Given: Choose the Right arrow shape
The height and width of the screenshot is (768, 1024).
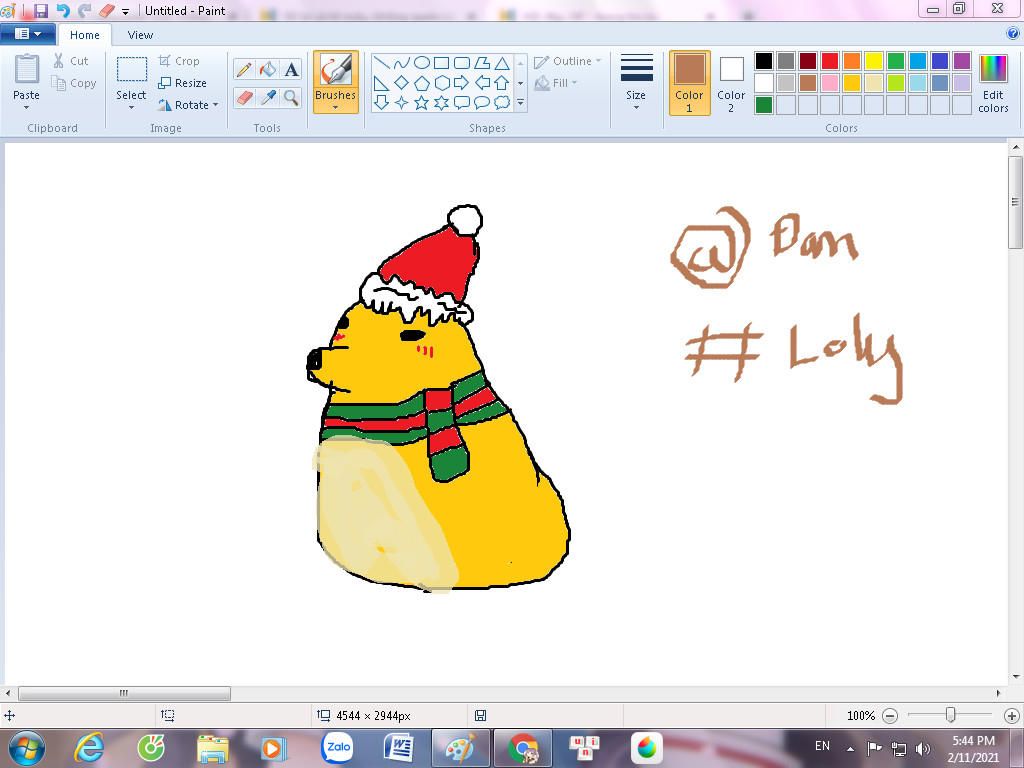Looking at the screenshot, I should click(462, 83).
